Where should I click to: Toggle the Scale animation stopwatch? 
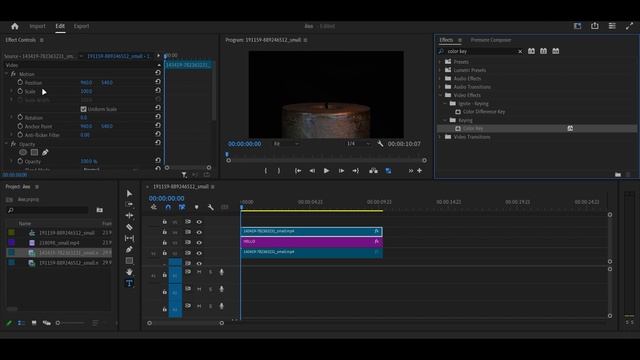(x=20, y=91)
